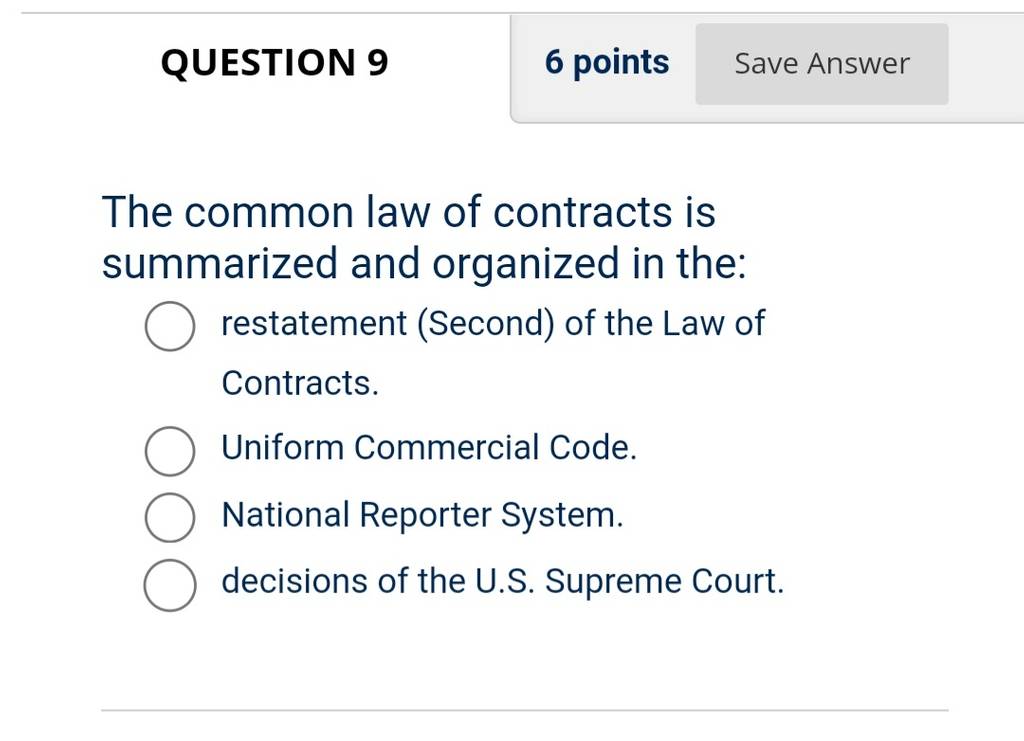This screenshot has height=741, width=1024.
Task: Mark the U.S. Supreme Court decisions radio button
Action: click(170, 585)
